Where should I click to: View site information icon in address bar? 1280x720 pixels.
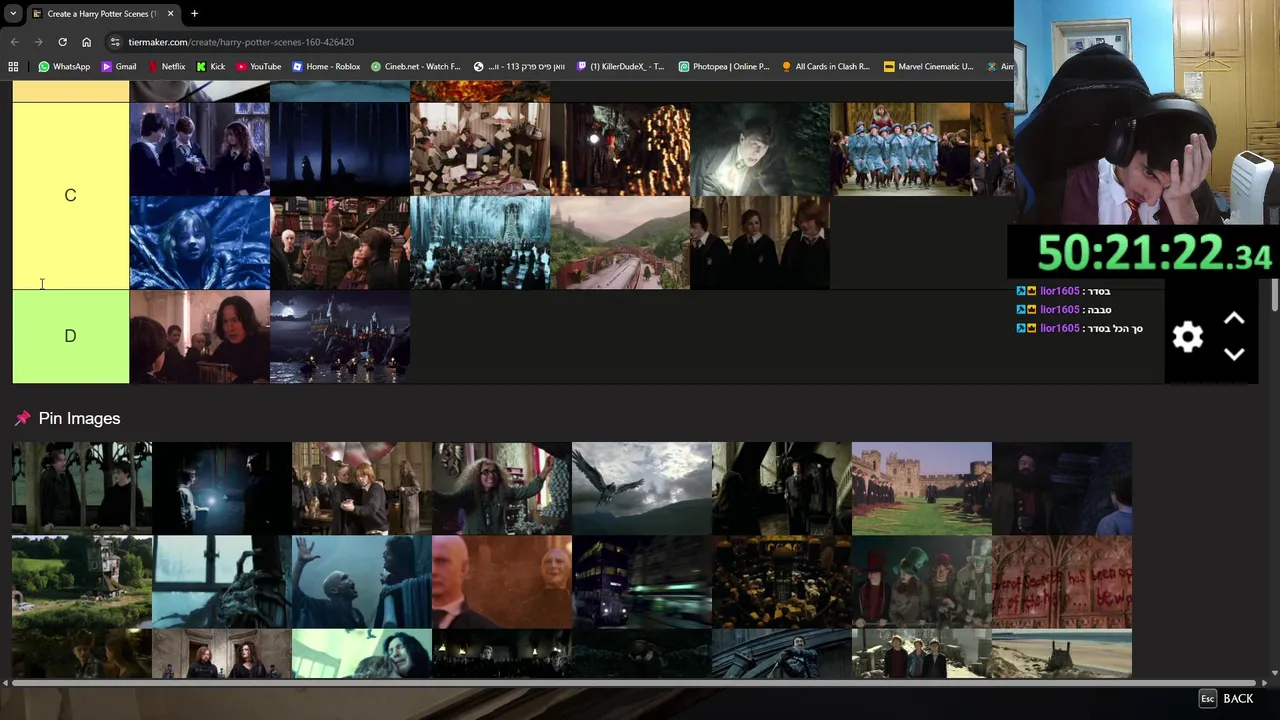coord(116,42)
